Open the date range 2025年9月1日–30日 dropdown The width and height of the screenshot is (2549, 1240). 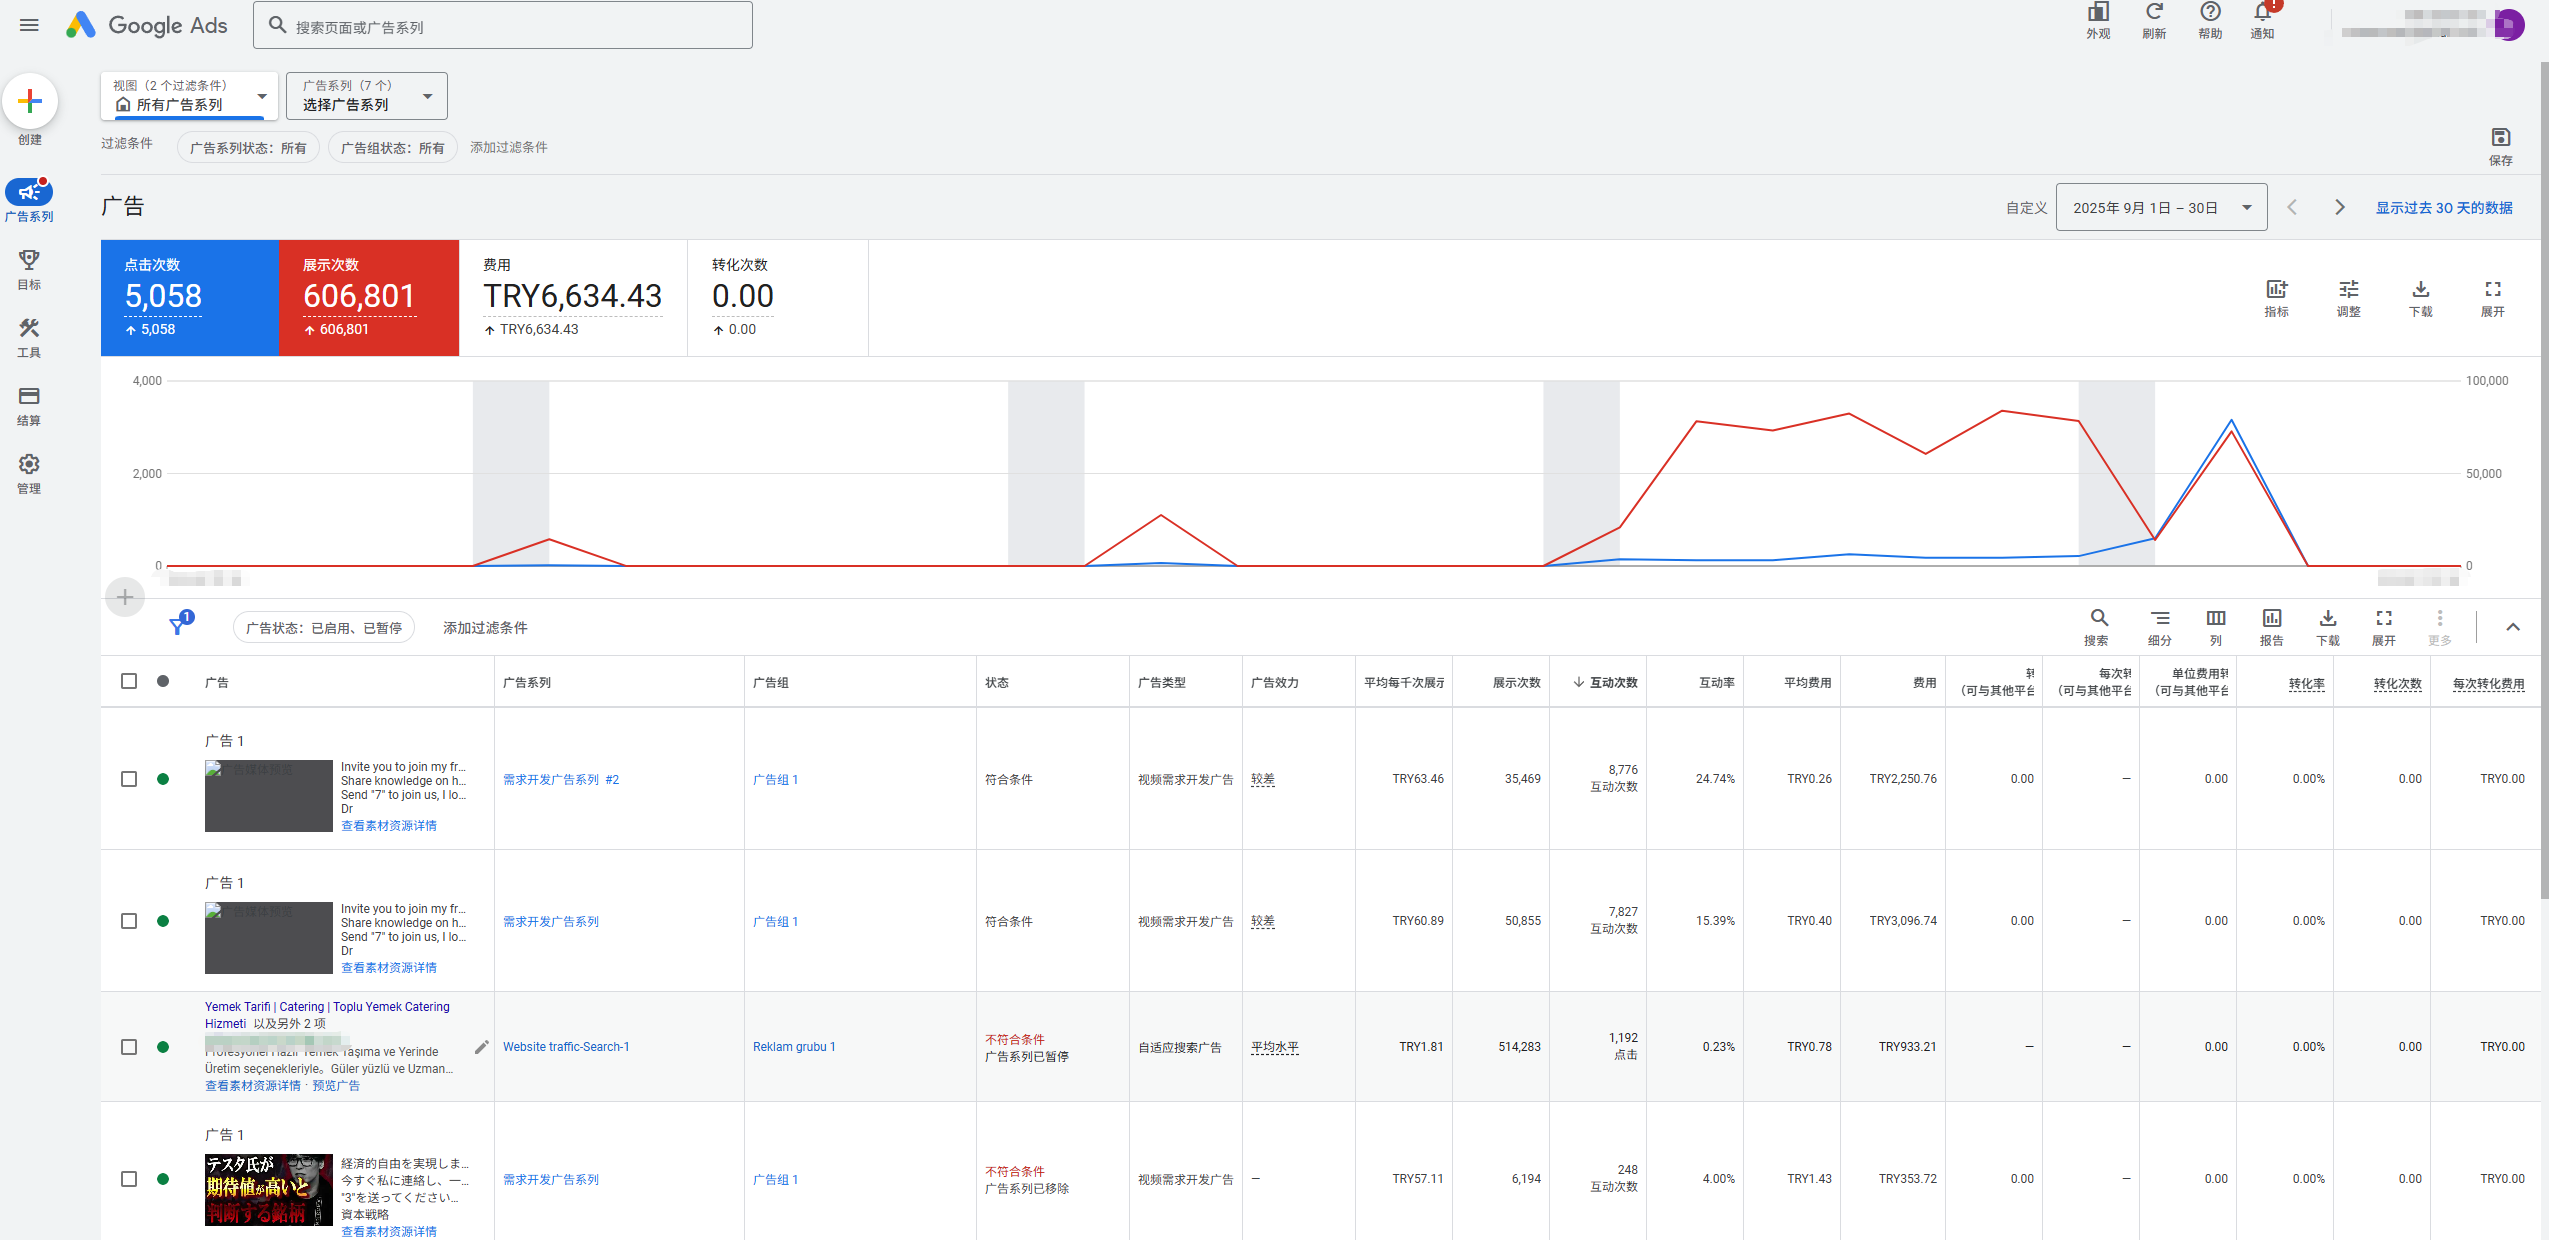(x=2160, y=208)
